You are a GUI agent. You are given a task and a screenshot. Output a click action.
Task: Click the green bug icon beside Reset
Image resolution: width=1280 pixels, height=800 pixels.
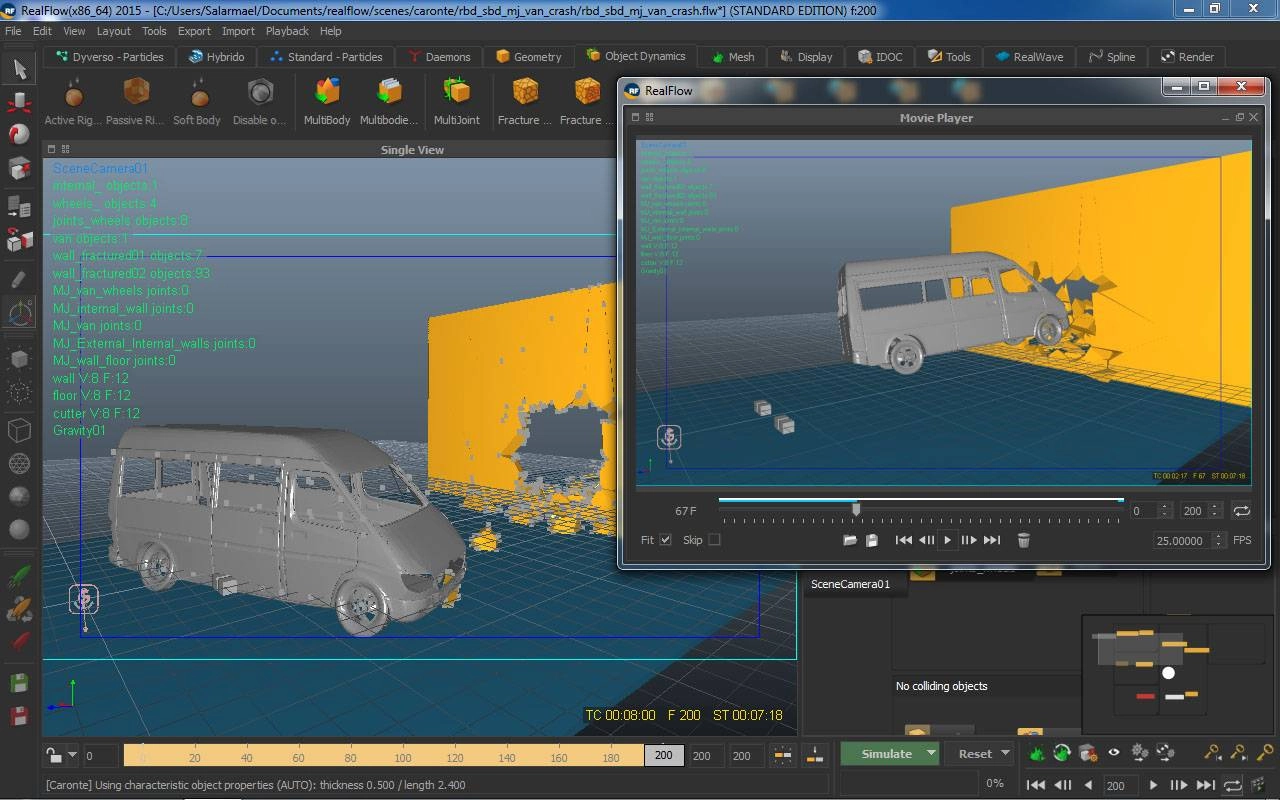pos(1036,753)
